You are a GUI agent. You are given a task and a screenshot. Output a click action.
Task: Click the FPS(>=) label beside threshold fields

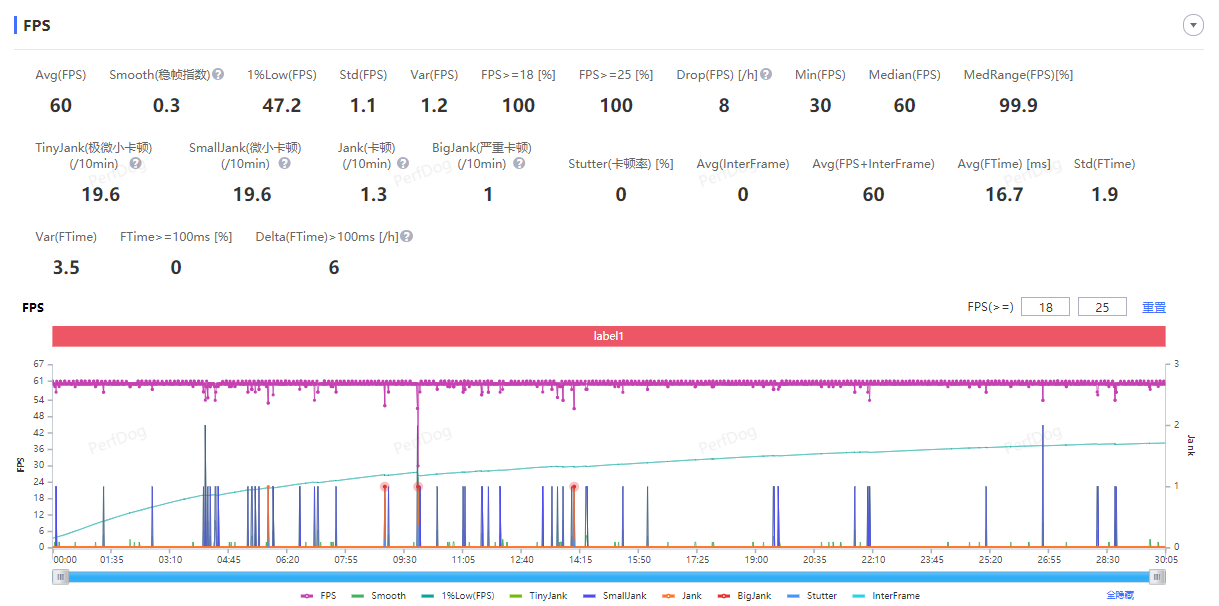(x=990, y=308)
